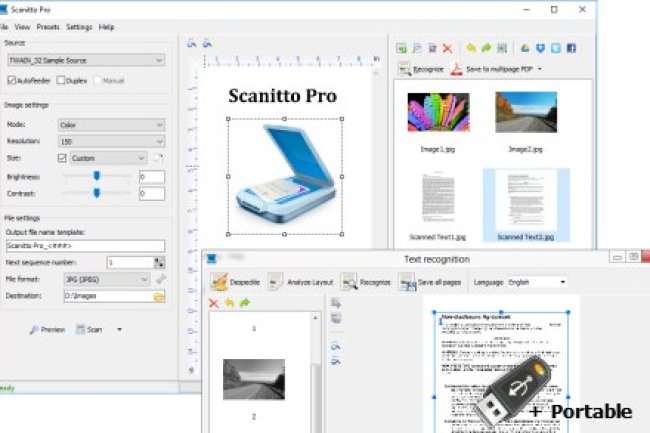The image size is (650, 433).
Task: Click Recognize in main window toolbar
Action: (x=421, y=69)
